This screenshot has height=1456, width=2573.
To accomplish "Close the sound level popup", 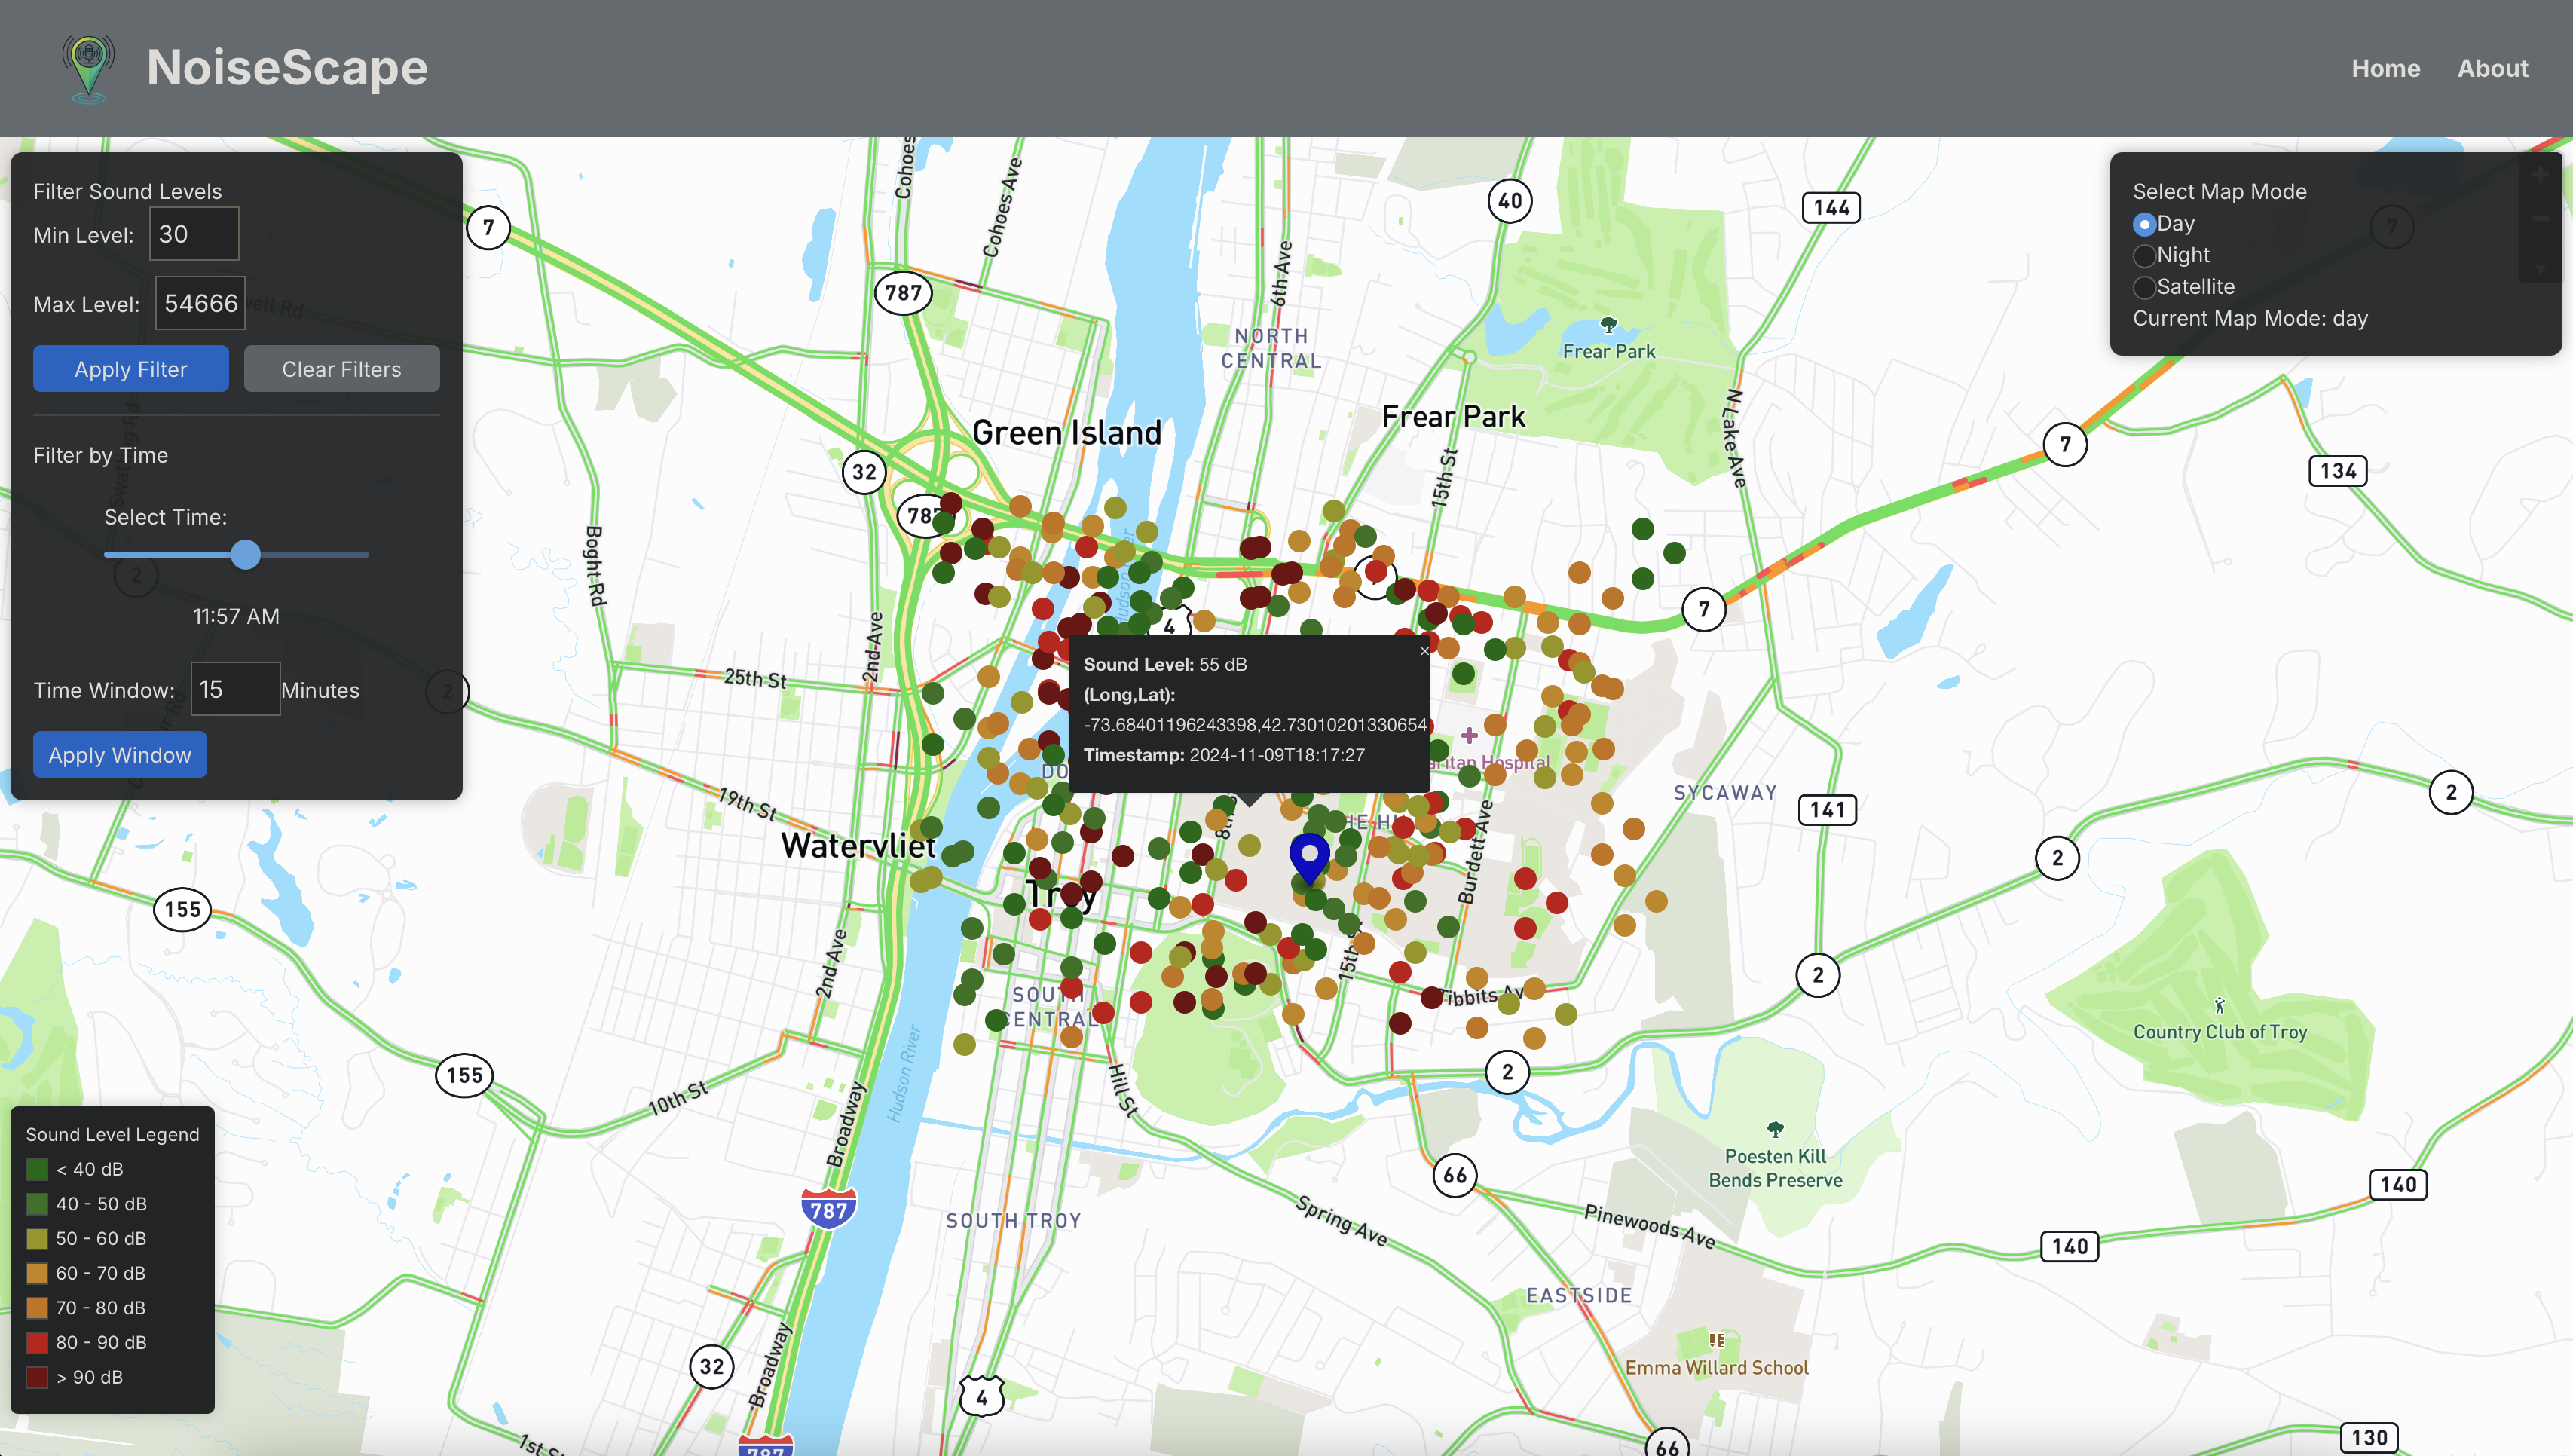I will pyautogui.click(x=1424, y=651).
